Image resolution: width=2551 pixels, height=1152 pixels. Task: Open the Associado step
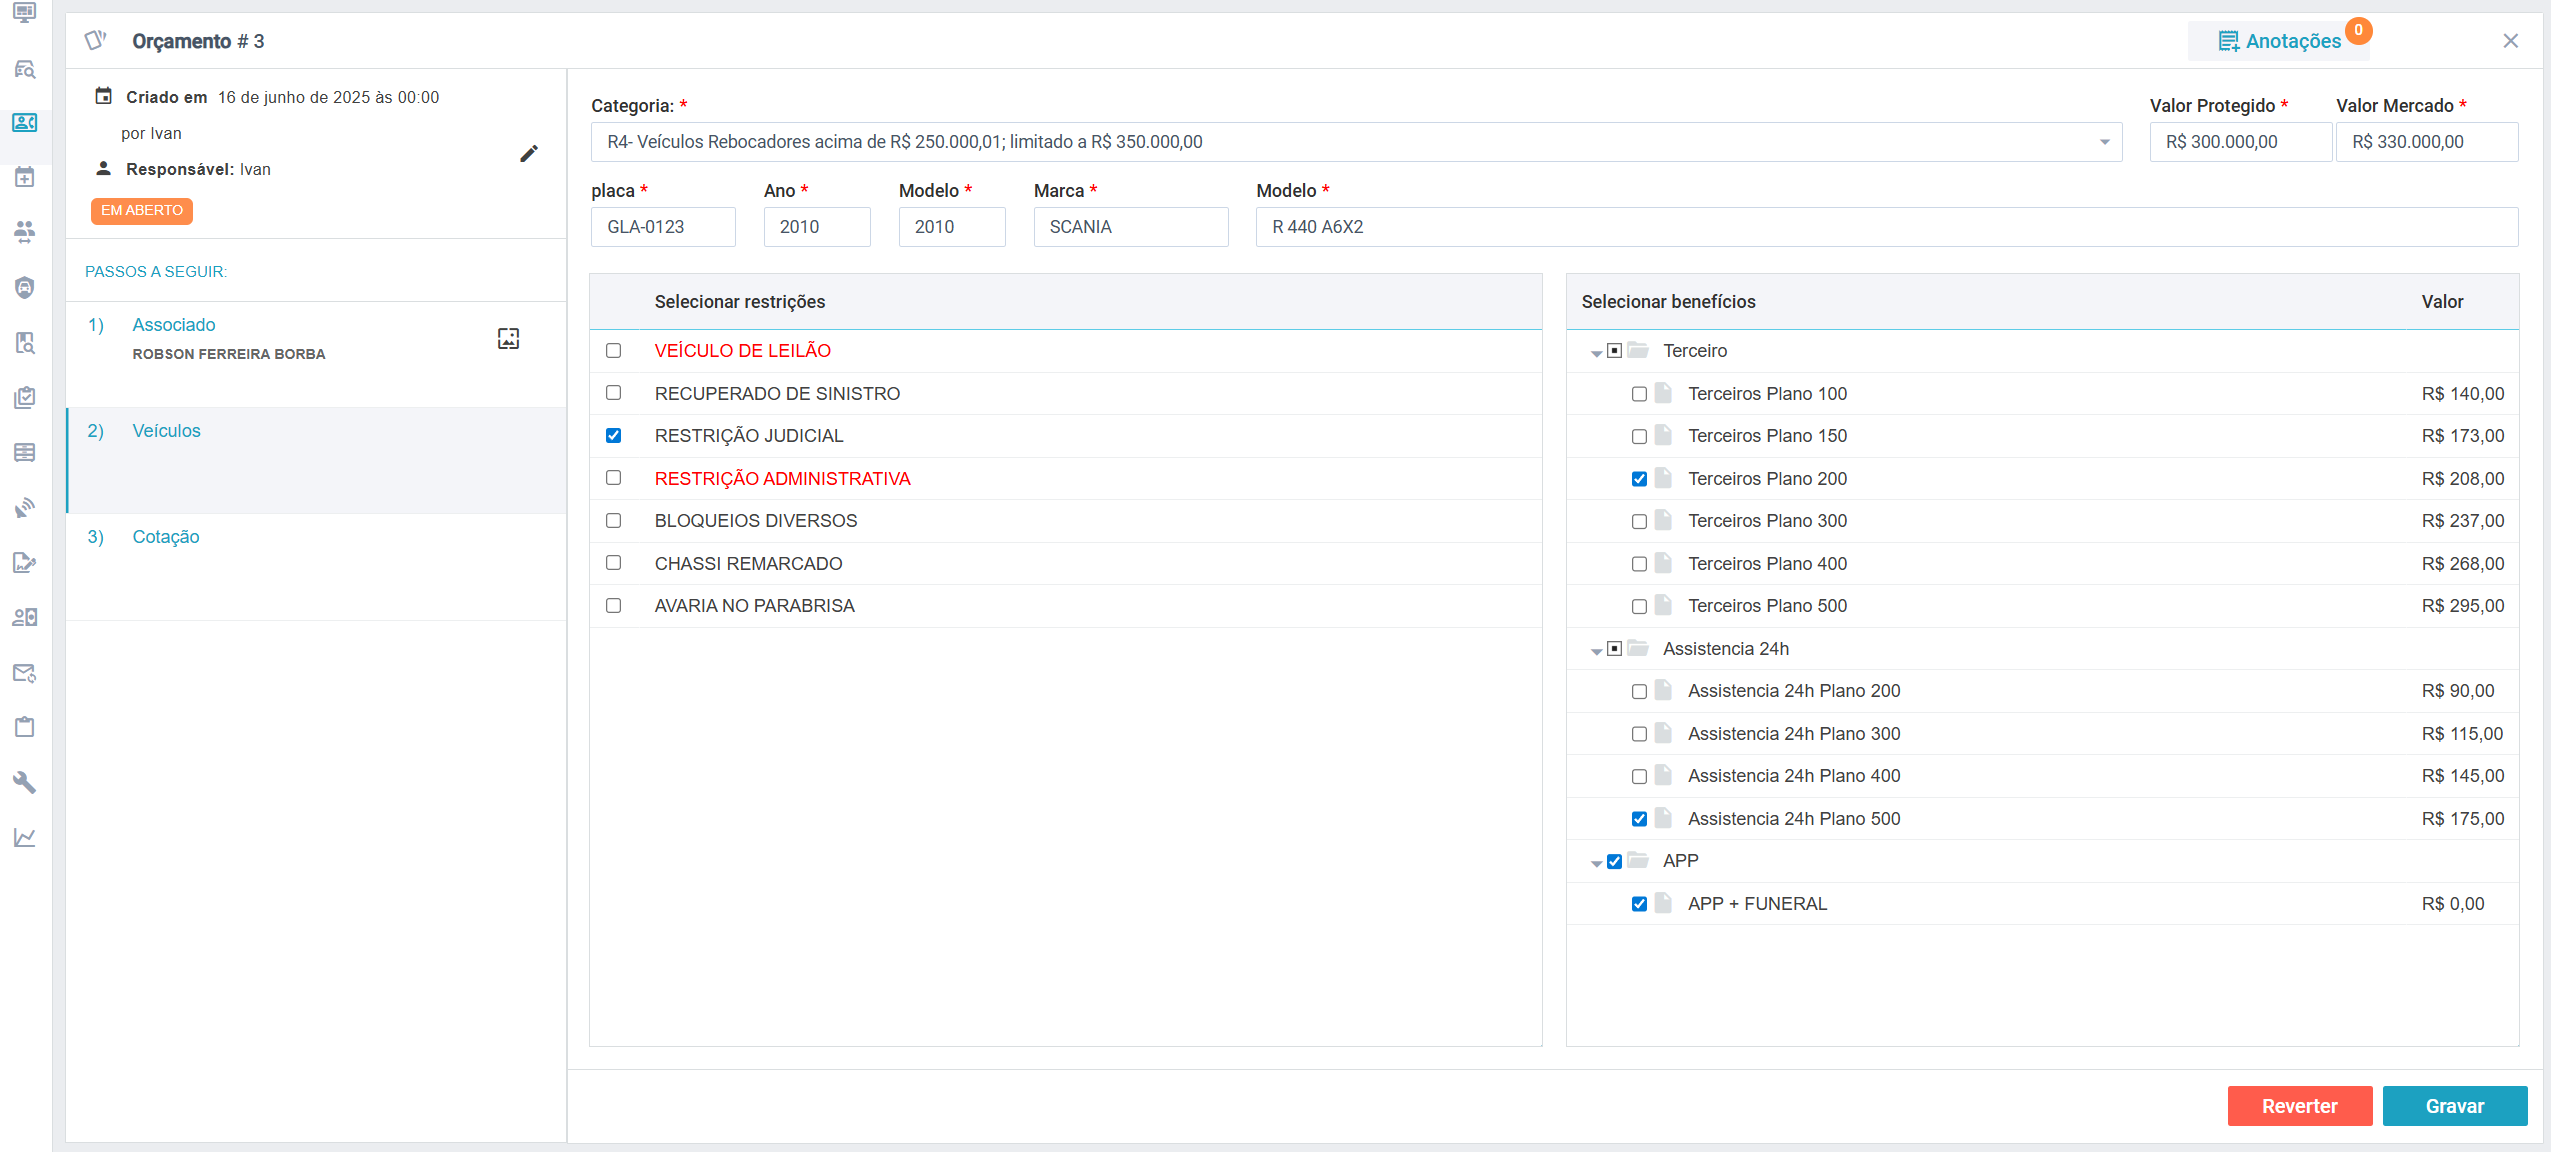174,325
